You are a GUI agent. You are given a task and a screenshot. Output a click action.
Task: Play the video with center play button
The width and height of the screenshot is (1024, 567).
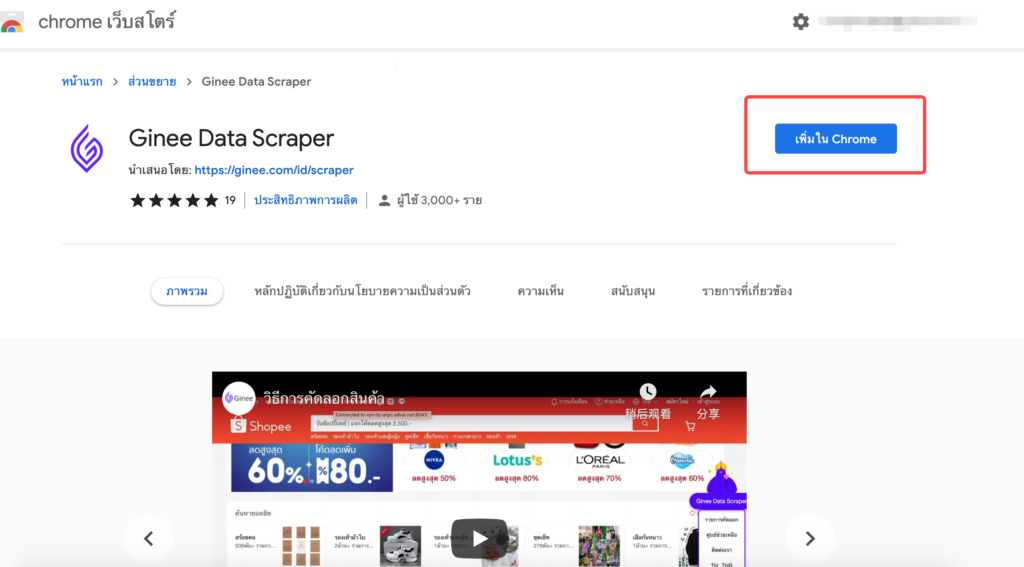pyautogui.click(x=479, y=538)
